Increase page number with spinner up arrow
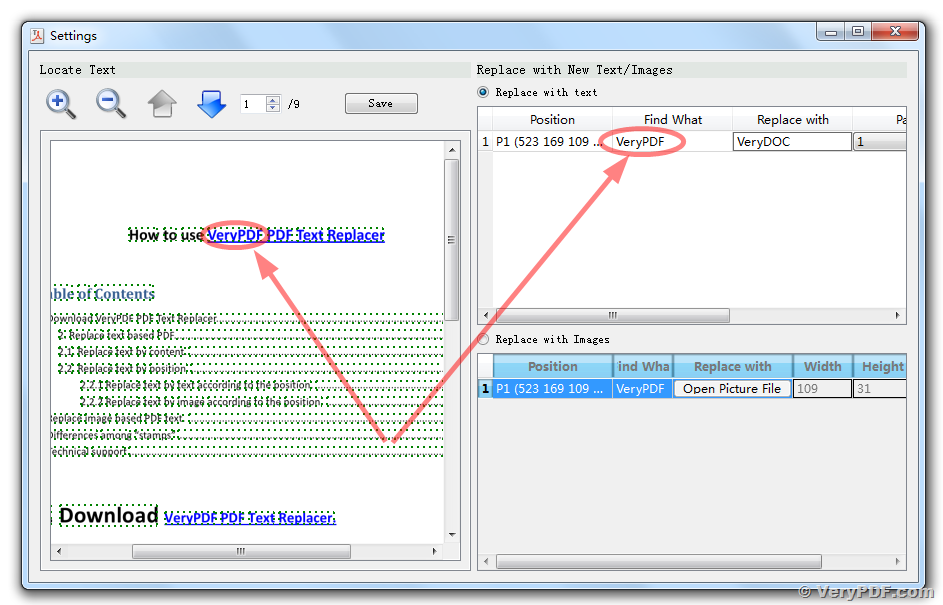 [273, 99]
